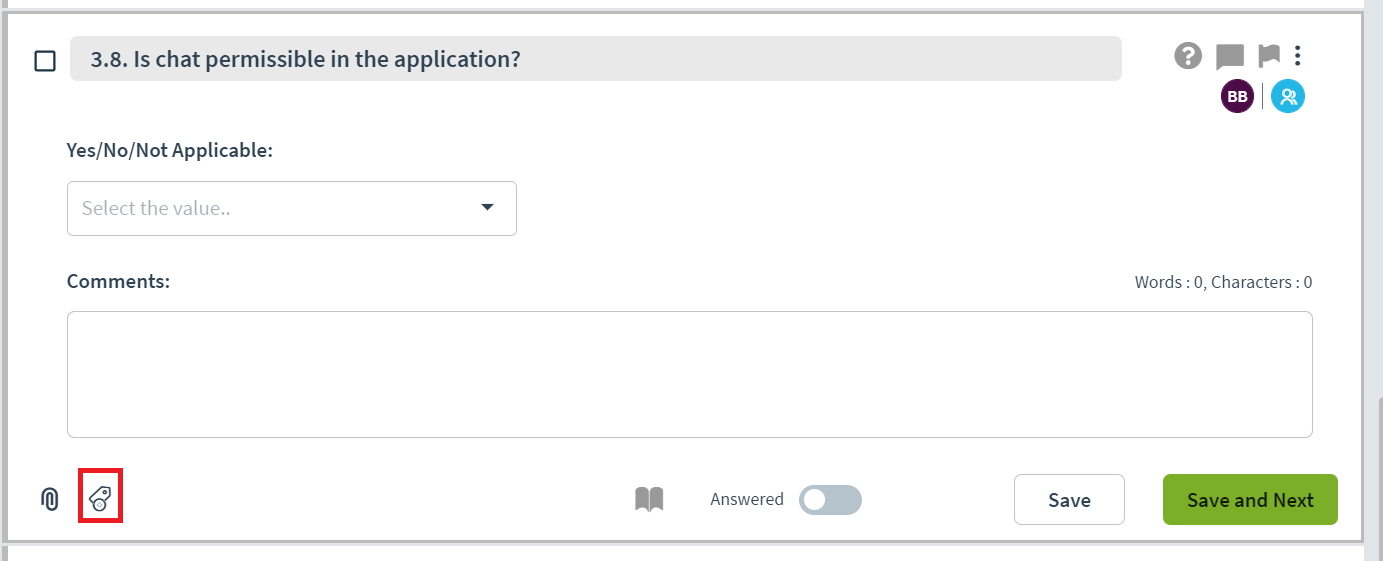Flag question 3.8 with the flag icon
1383x561 pixels.
coord(1269,56)
